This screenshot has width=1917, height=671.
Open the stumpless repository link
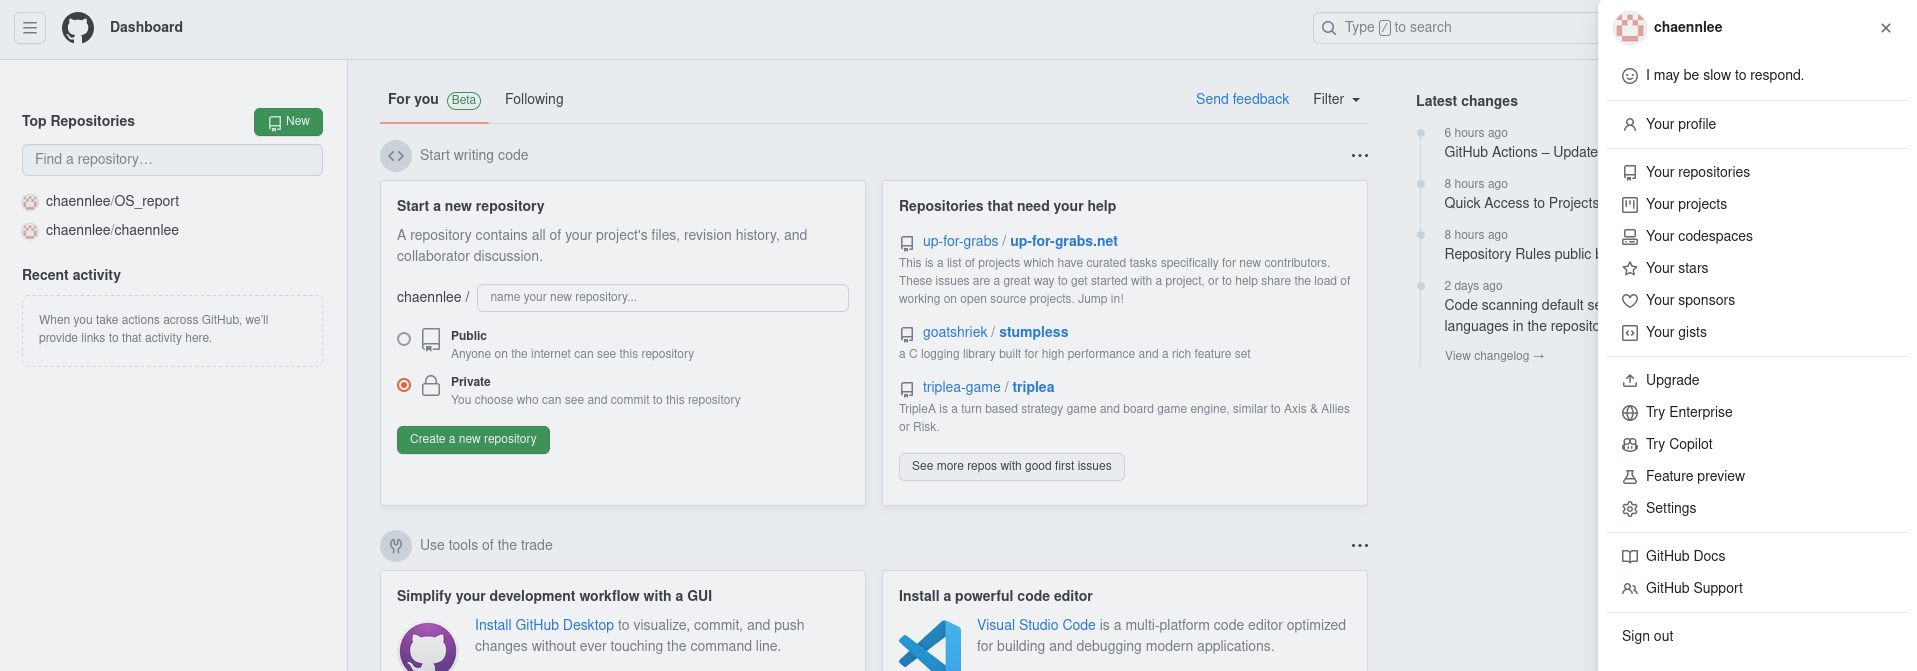[x=1033, y=333]
